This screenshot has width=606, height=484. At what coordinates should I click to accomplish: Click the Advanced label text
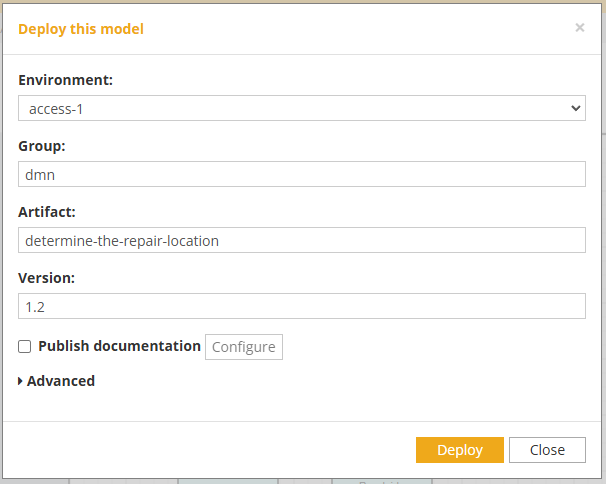(x=61, y=381)
